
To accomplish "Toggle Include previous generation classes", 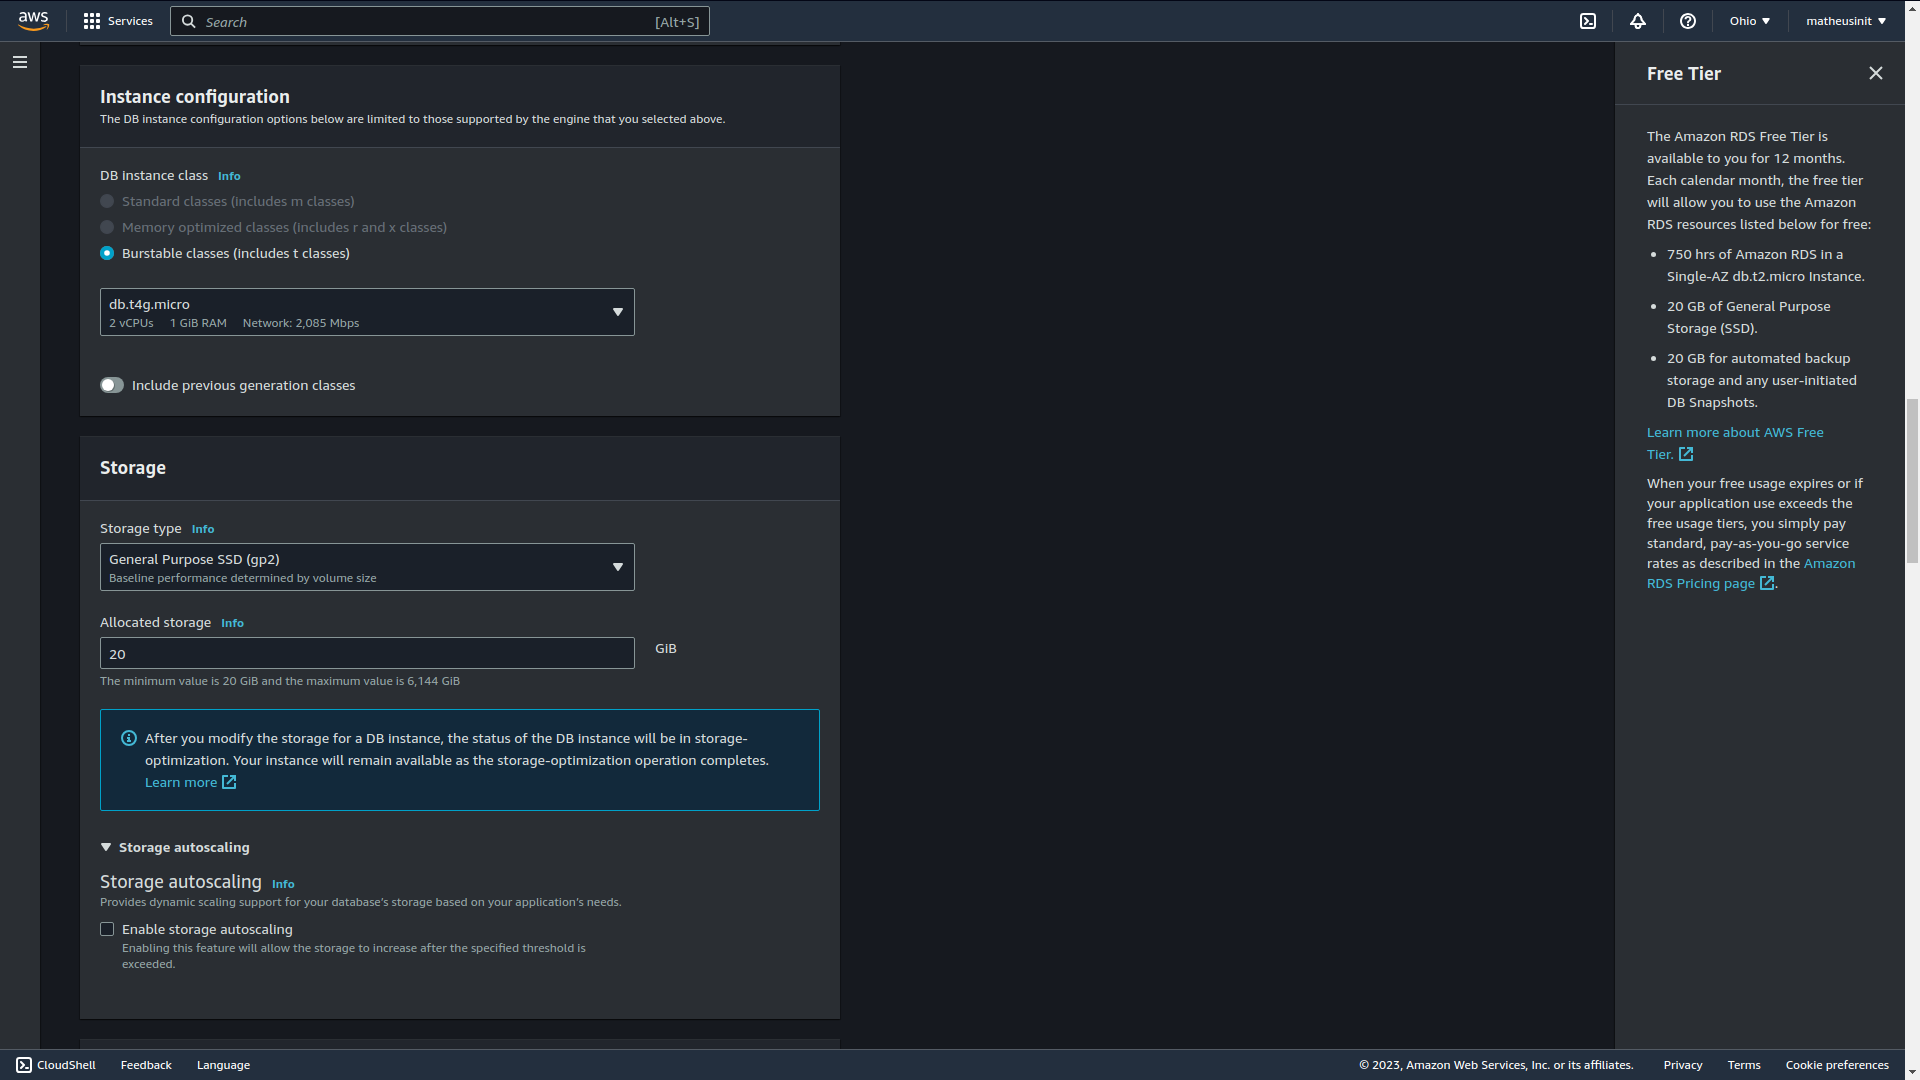I will coord(111,385).
